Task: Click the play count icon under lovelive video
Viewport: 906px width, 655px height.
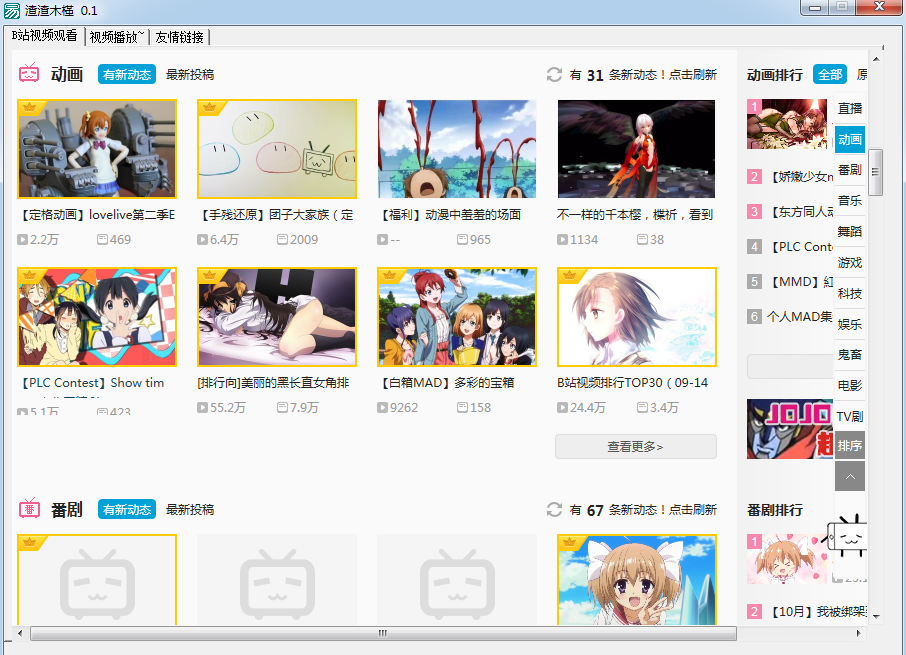Action: tap(23, 239)
